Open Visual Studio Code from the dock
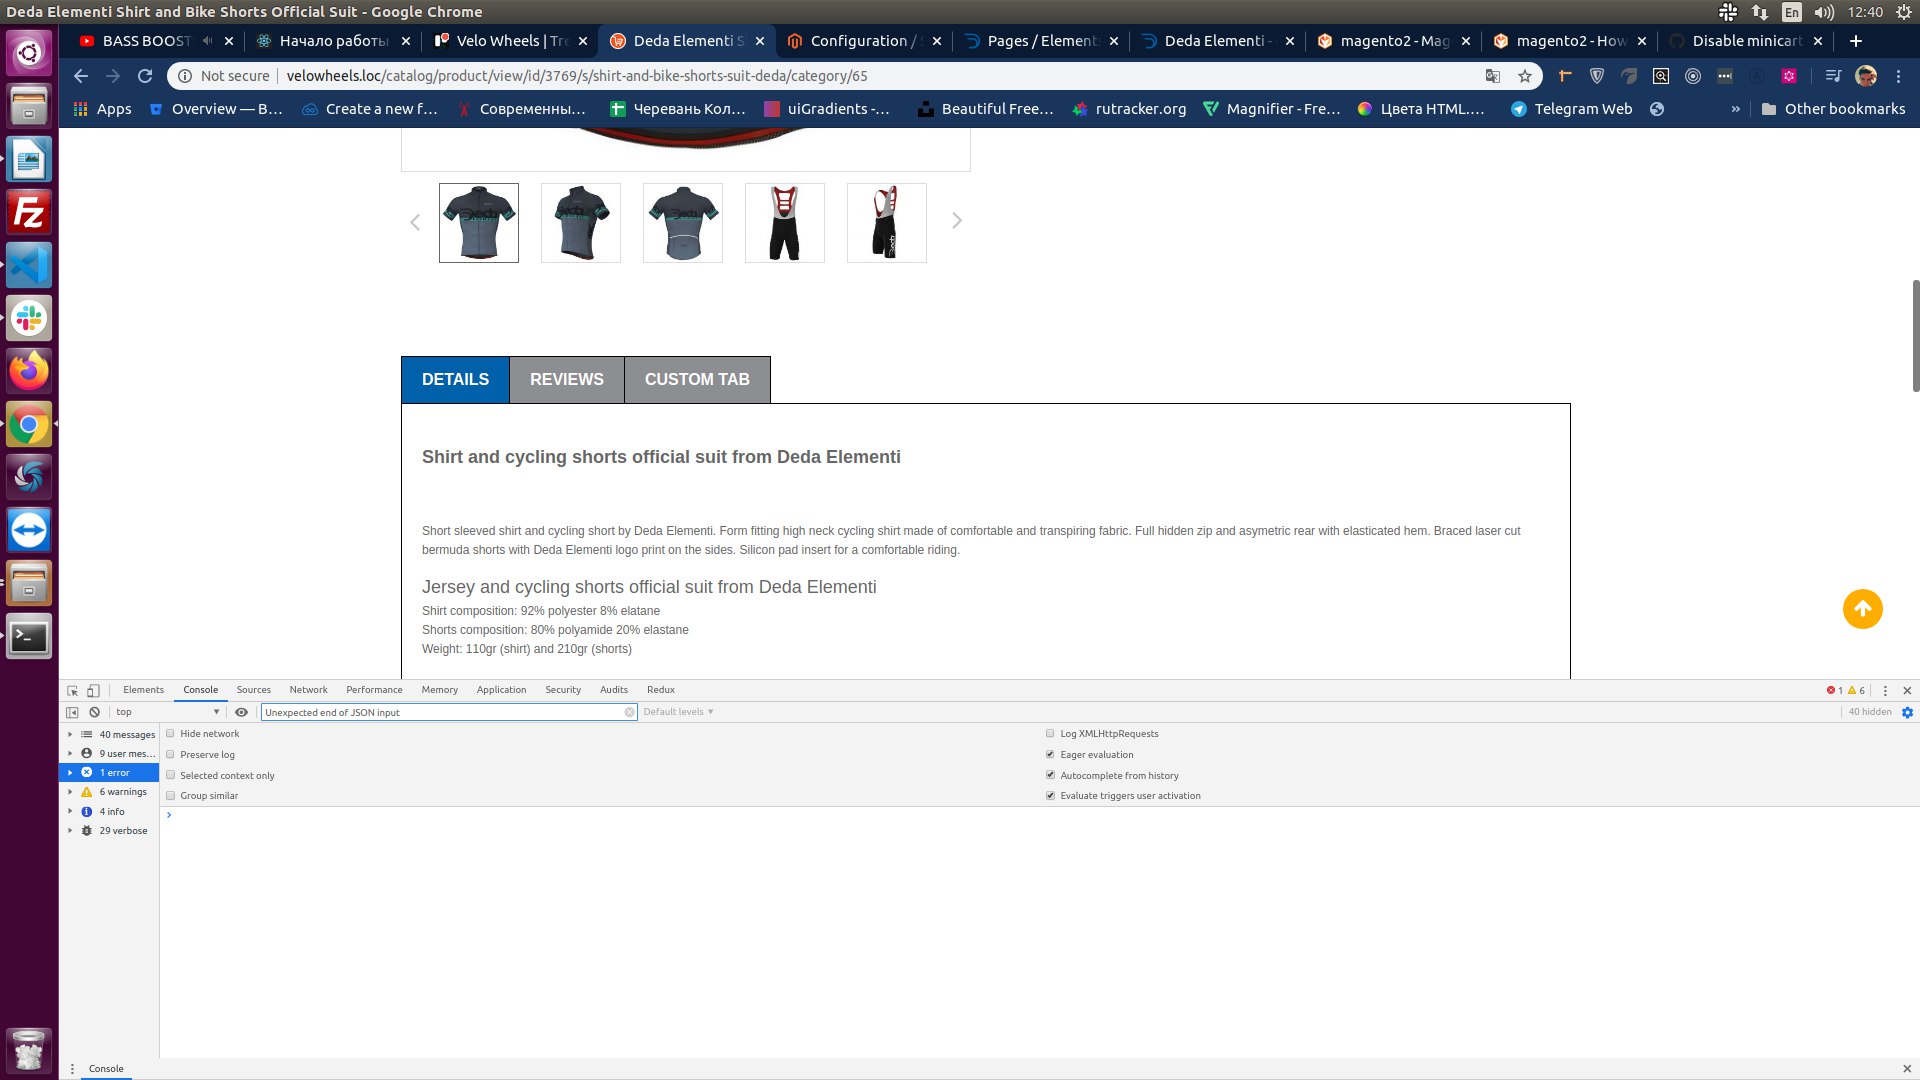 [29, 266]
